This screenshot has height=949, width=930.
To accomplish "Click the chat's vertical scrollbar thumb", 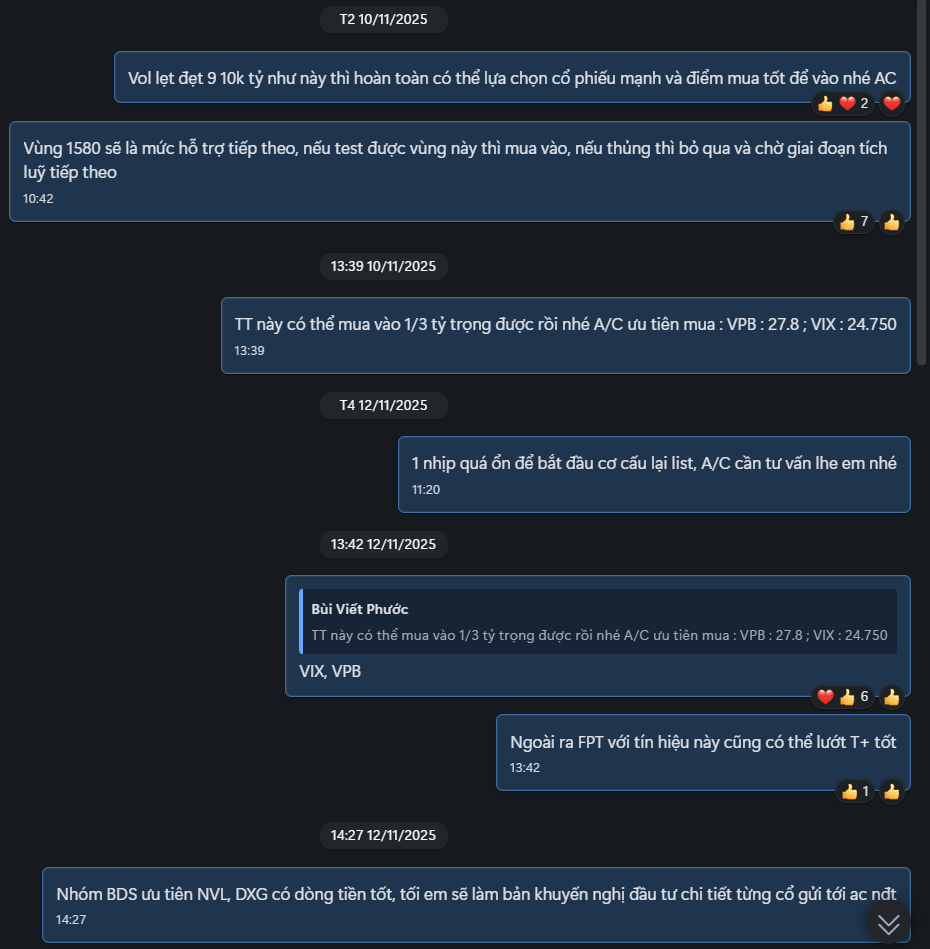I will (x=922, y=180).
